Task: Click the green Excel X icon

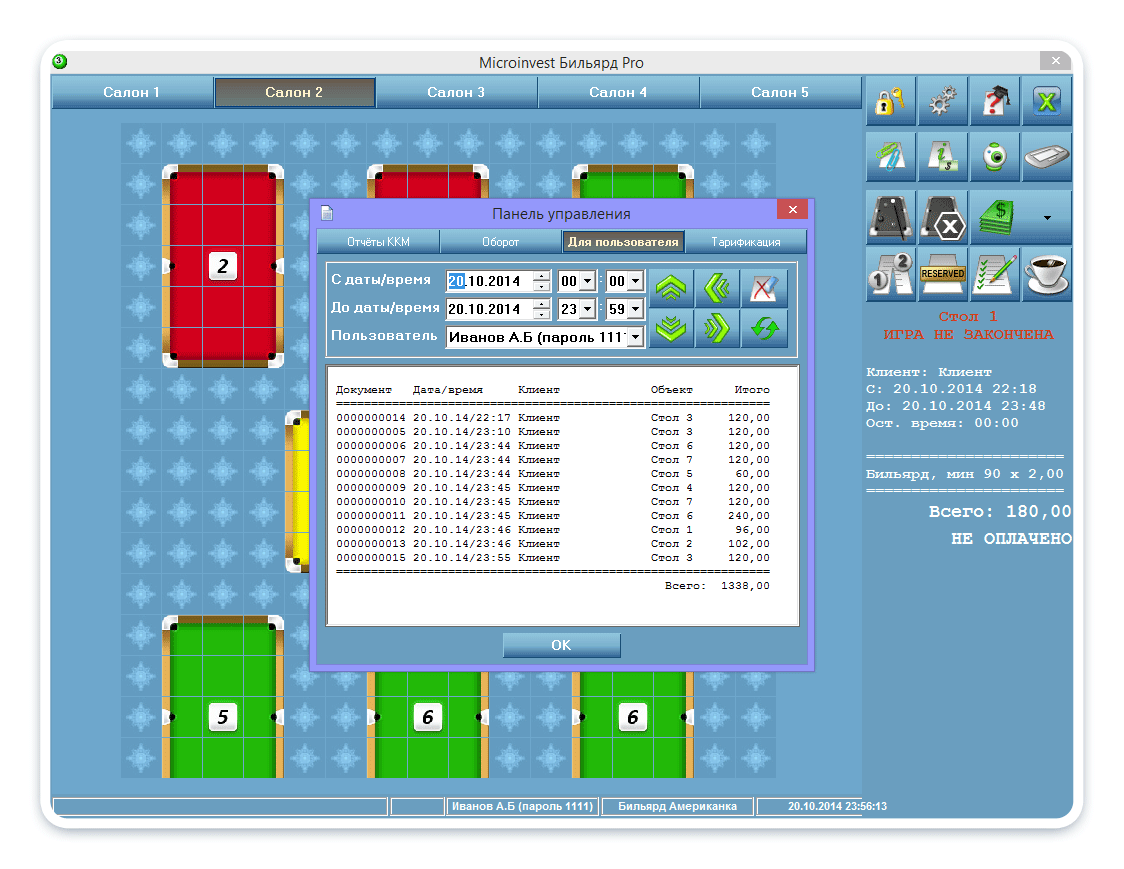Action: (x=1046, y=102)
